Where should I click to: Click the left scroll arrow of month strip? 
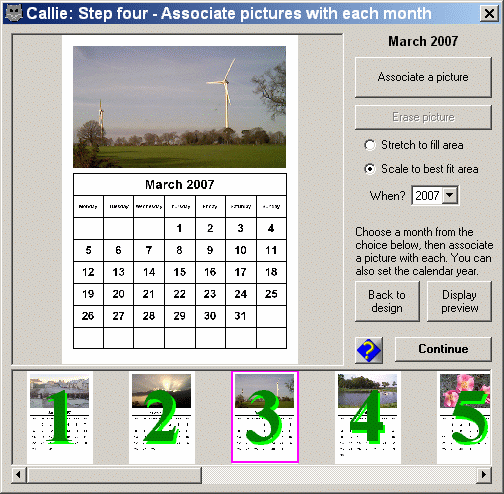pos(18,474)
